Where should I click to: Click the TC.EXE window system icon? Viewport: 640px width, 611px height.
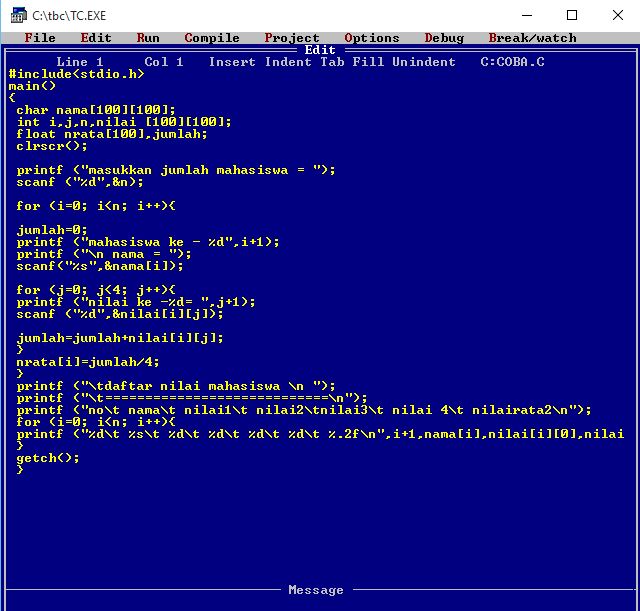click(x=18, y=16)
